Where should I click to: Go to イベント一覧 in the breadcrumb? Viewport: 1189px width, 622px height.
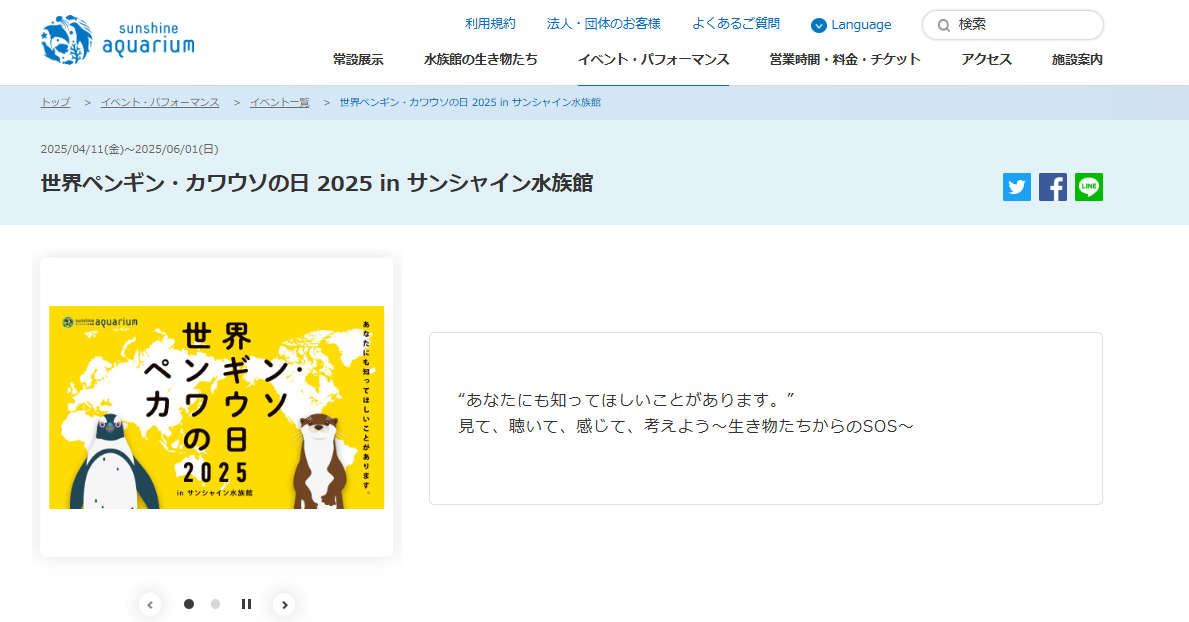coord(279,102)
